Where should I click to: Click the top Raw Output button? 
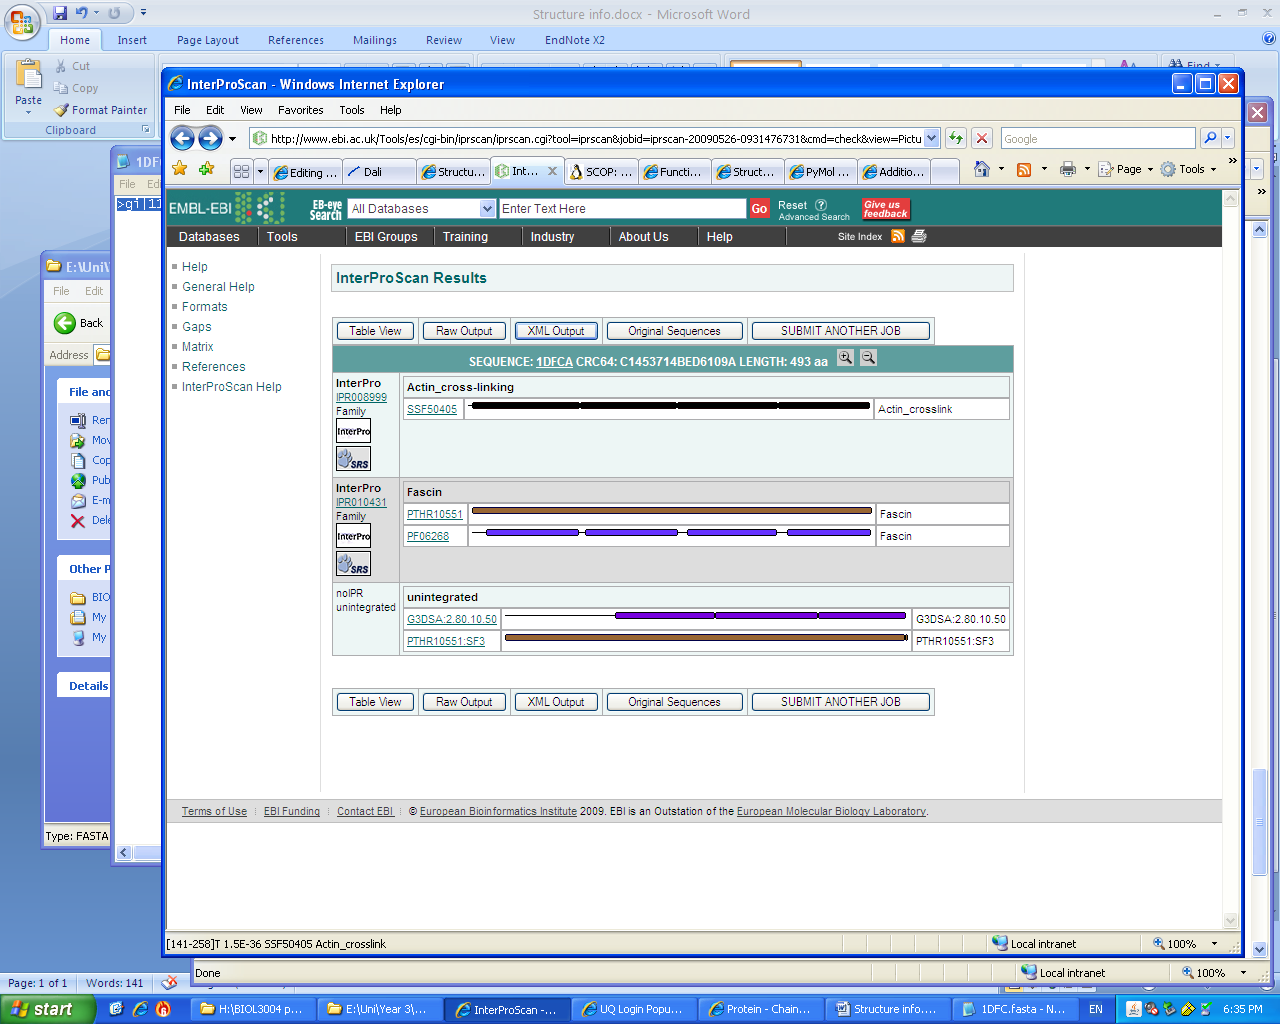pos(464,331)
